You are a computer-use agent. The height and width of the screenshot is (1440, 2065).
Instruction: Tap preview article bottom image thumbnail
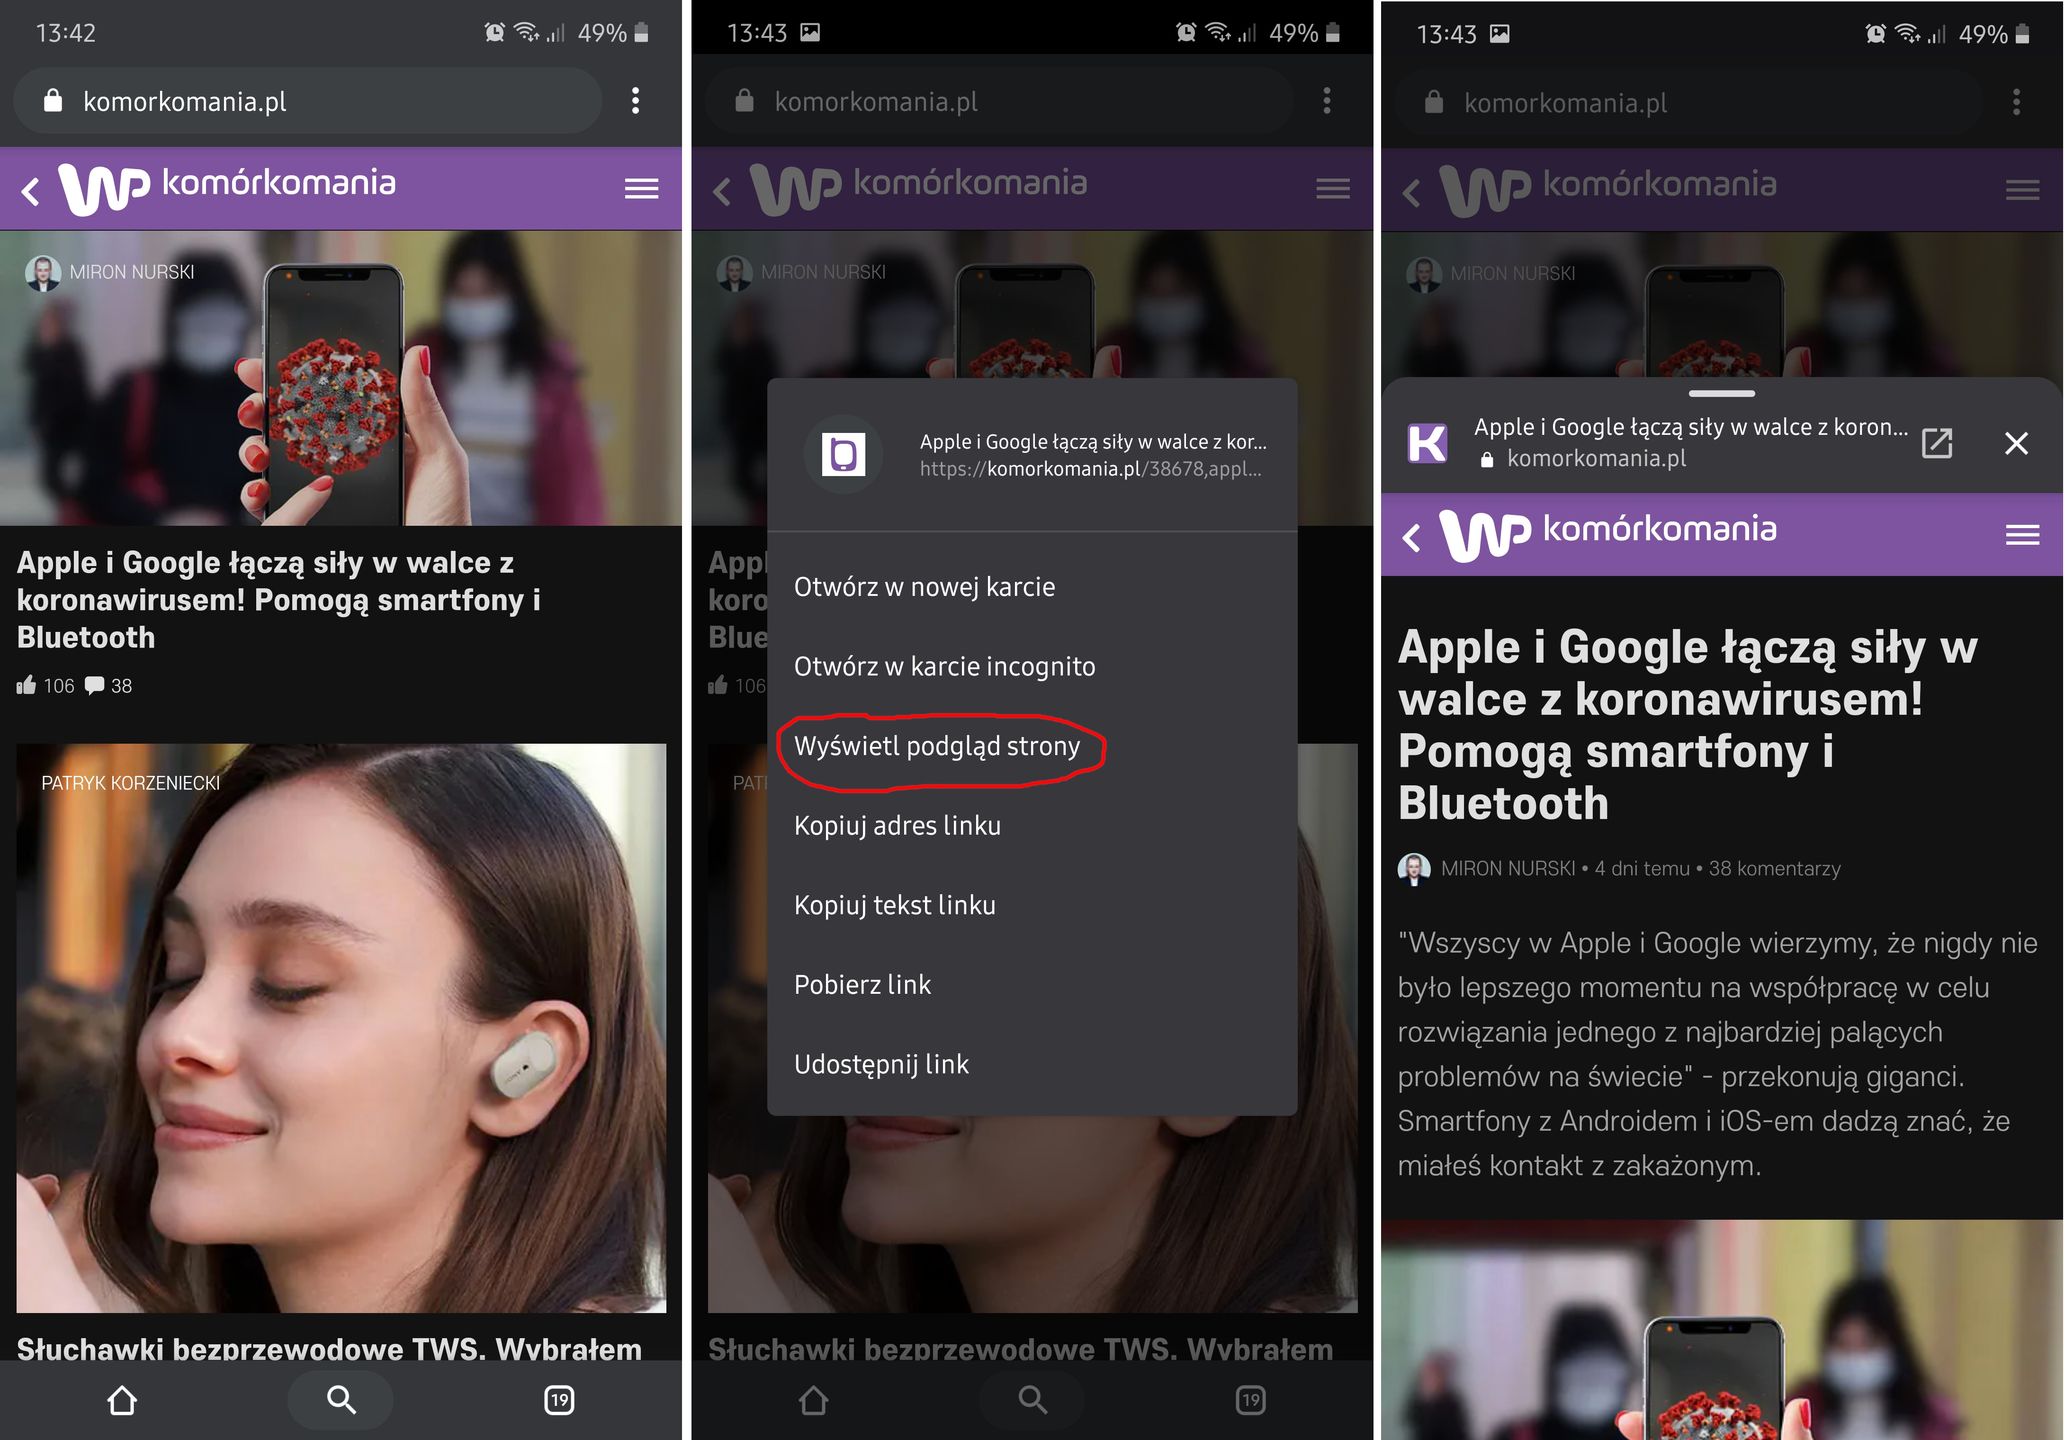point(1721,1330)
